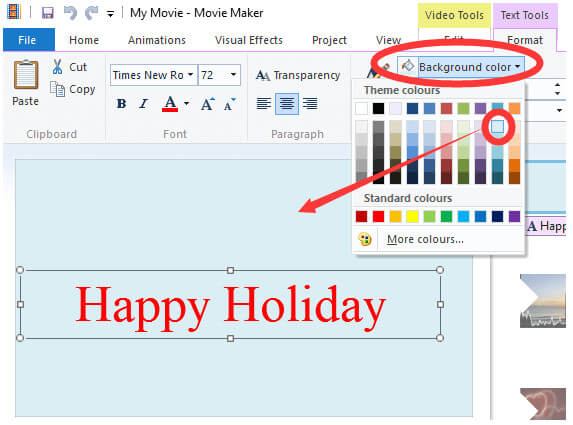Shrink the font size with the small A icon
This screenshot has width=573, height=425.
[x=230, y=104]
